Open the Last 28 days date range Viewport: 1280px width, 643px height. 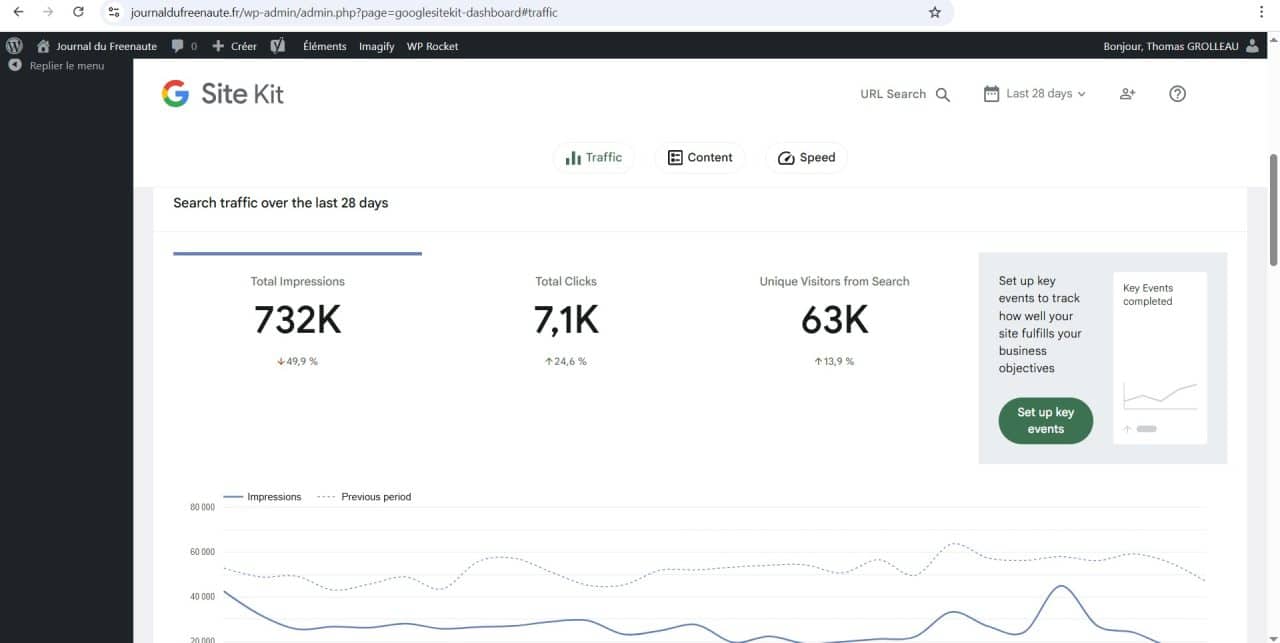coord(1035,94)
